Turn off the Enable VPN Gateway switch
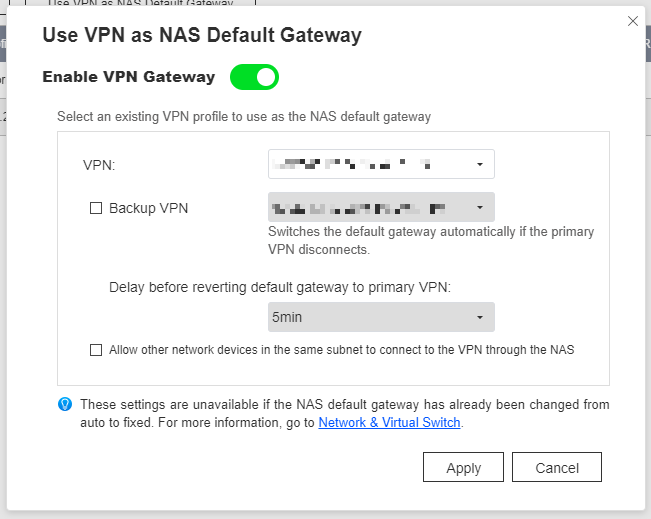651x519 pixels. [x=254, y=77]
